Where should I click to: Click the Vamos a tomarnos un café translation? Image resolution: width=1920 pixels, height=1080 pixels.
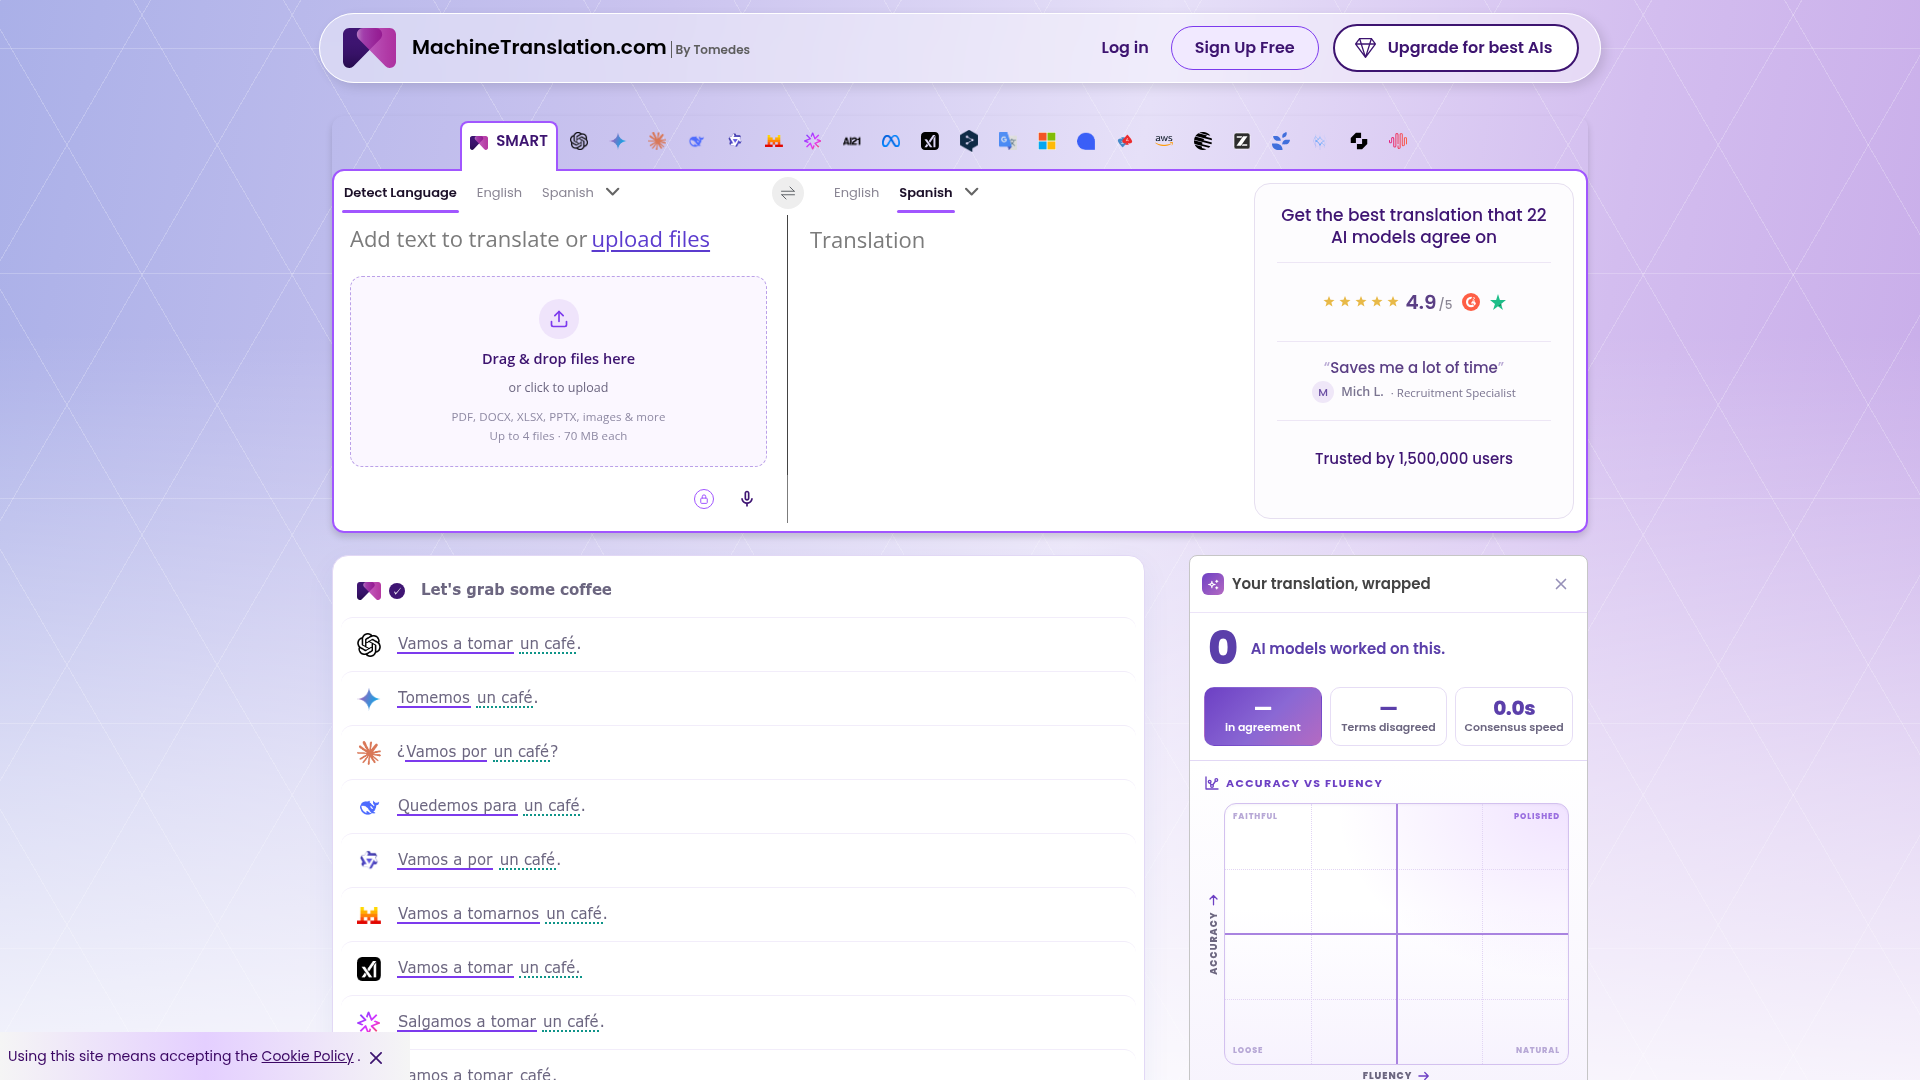502,914
